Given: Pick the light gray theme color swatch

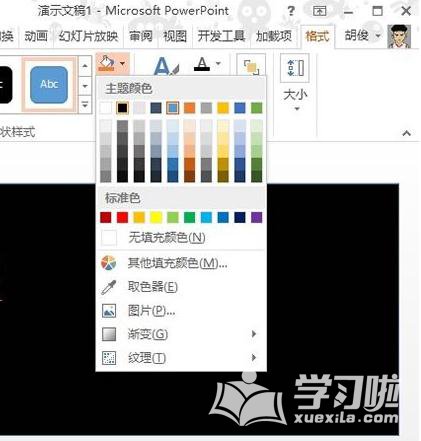Looking at the screenshot, I should [139, 108].
